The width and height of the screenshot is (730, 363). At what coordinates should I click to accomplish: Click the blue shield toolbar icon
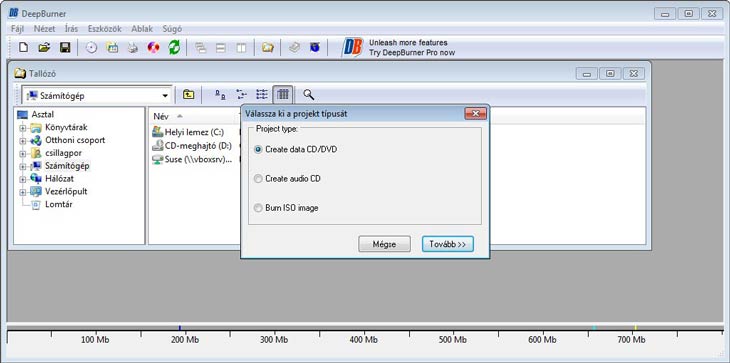(315, 47)
